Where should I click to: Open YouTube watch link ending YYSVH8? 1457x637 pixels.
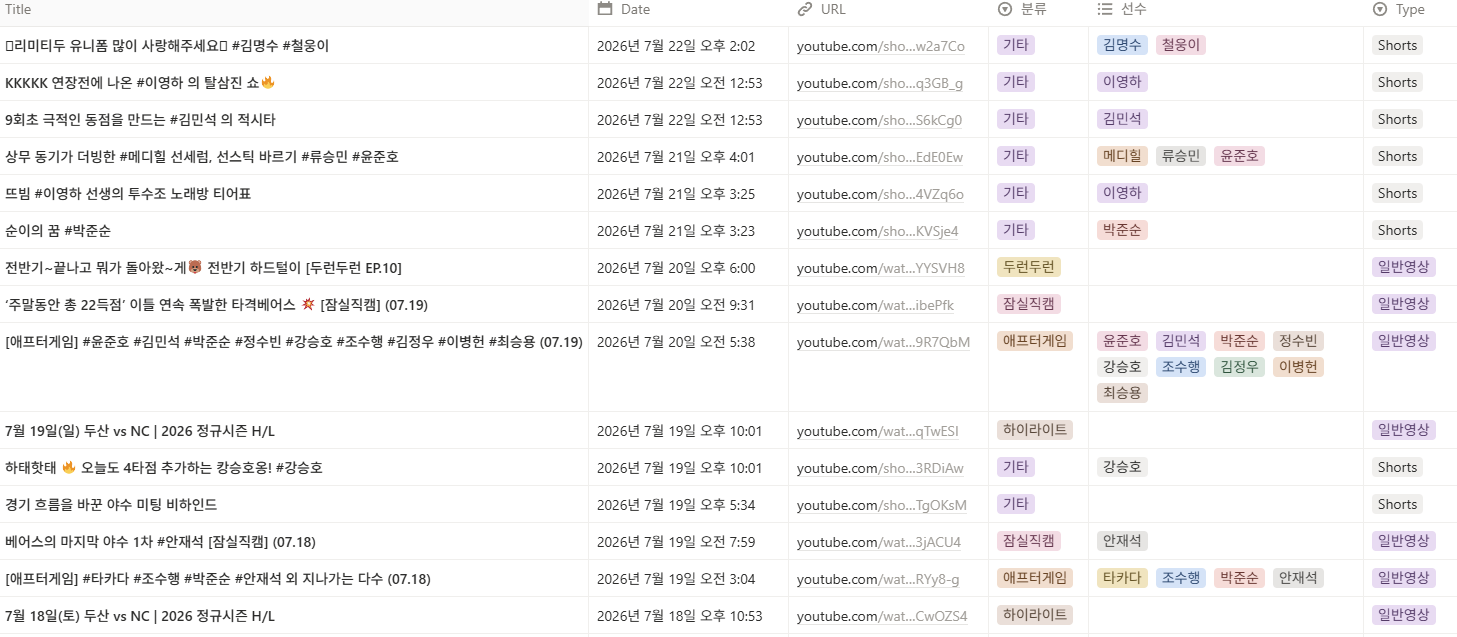pos(881,268)
